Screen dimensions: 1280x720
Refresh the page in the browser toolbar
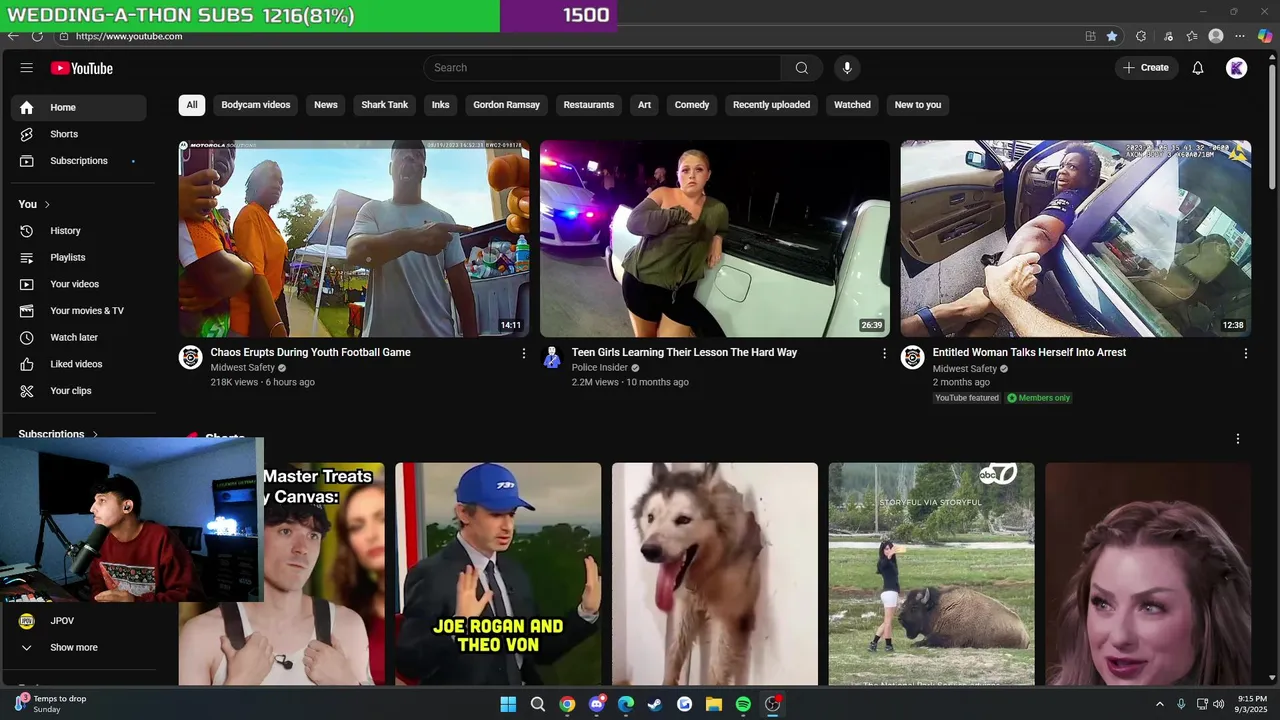37,36
